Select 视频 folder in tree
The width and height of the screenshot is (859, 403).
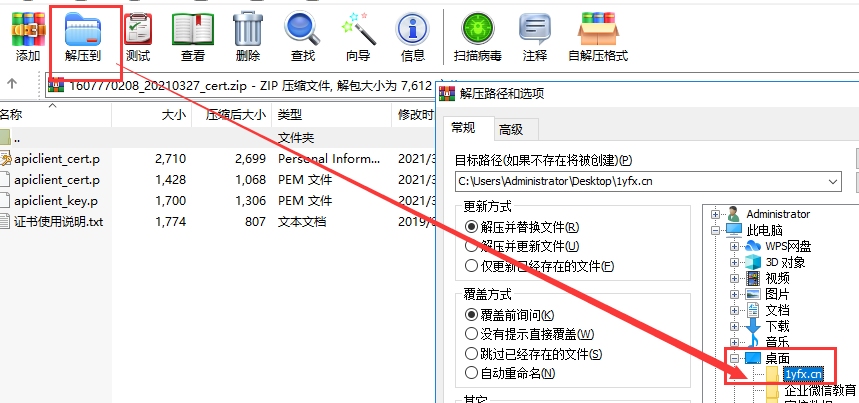pos(777,278)
